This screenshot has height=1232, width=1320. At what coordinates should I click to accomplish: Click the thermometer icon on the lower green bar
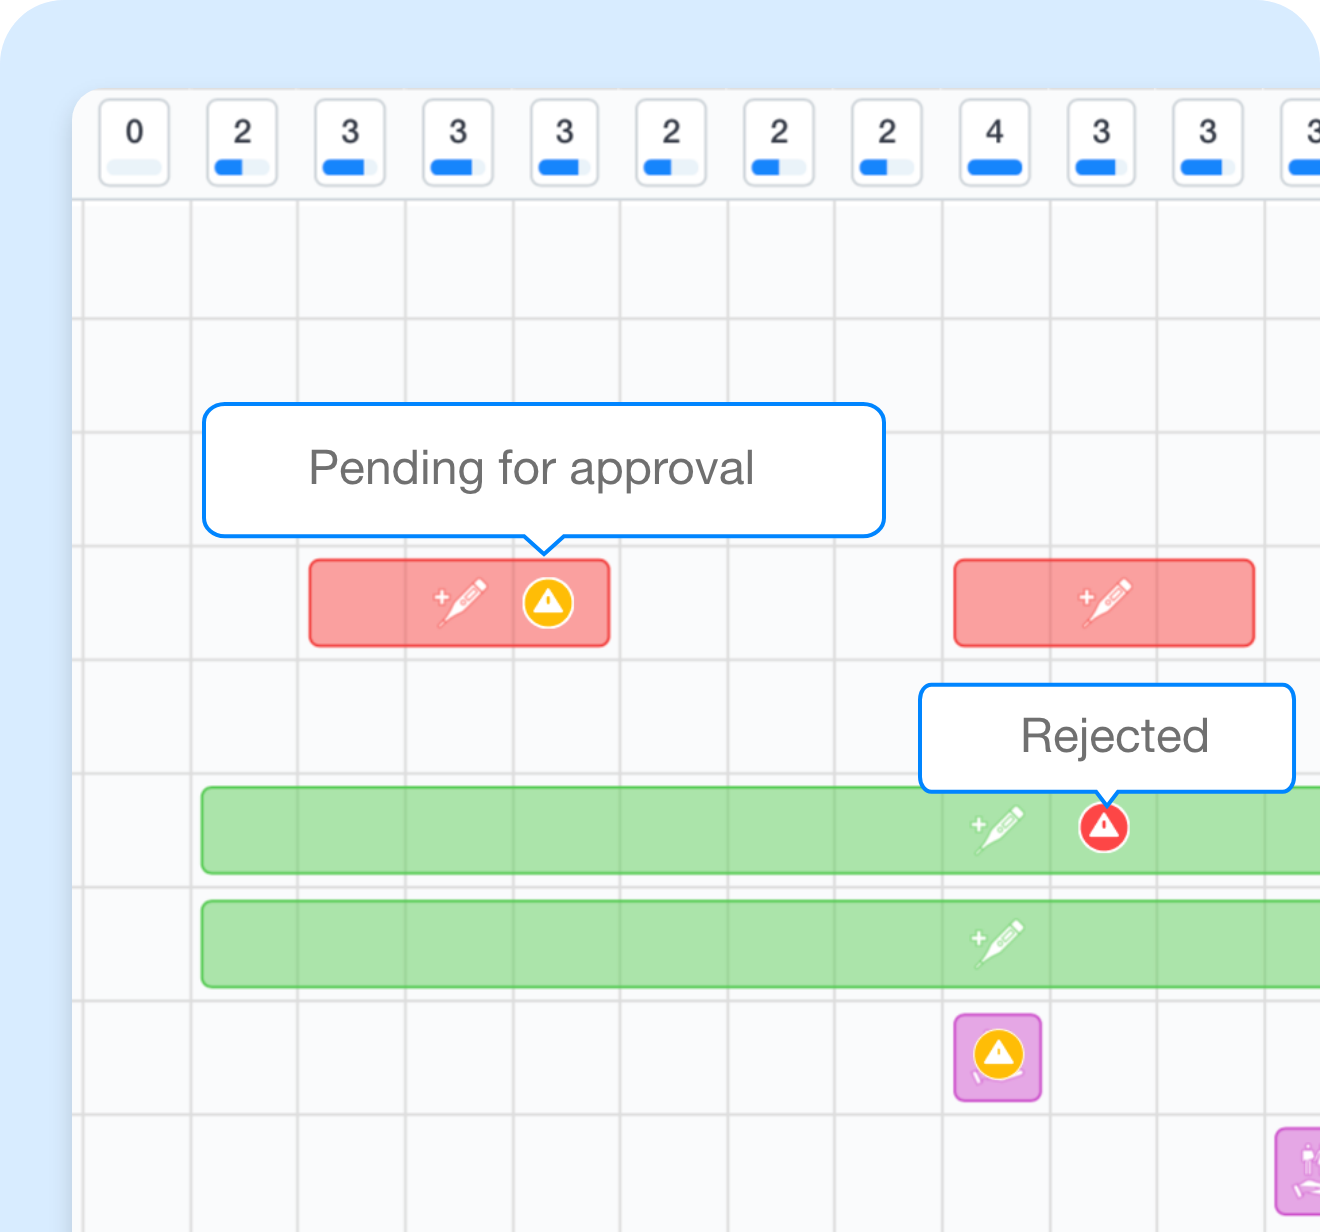(x=996, y=941)
